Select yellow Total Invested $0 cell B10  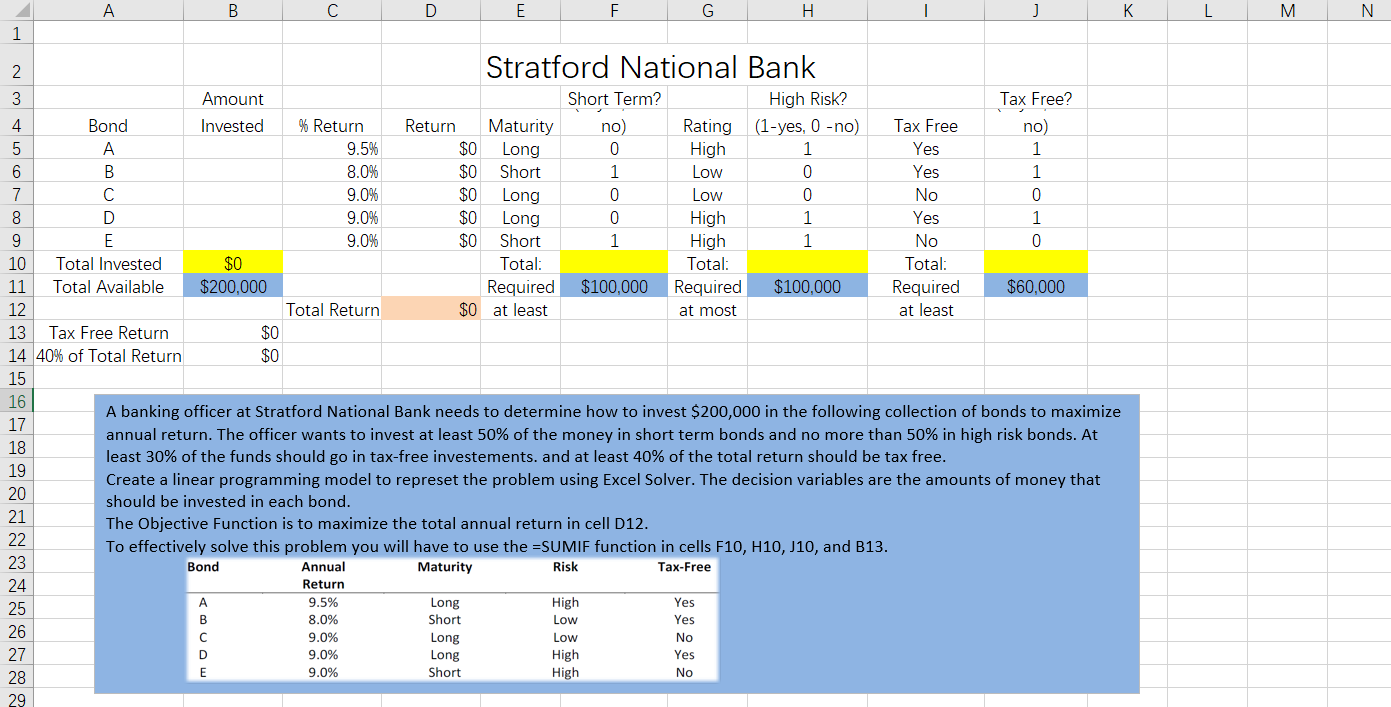pos(233,263)
